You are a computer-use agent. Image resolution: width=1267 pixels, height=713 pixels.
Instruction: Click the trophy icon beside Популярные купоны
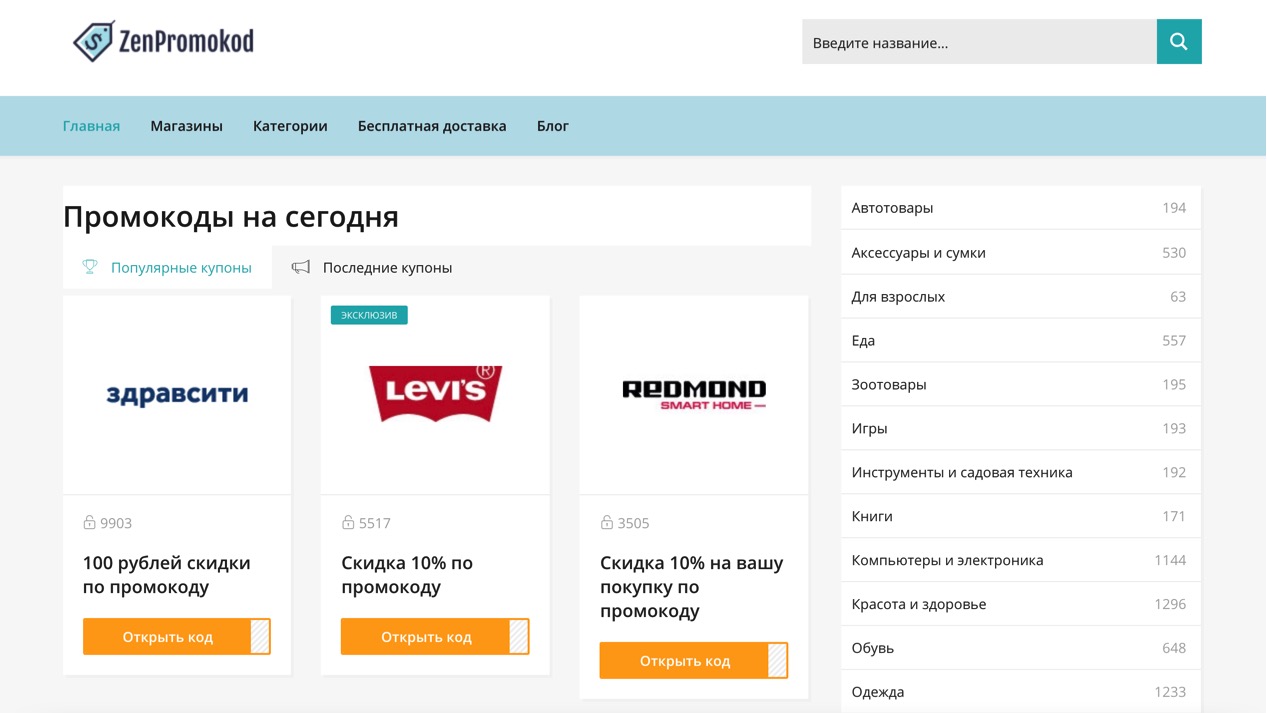click(x=90, y=267)
